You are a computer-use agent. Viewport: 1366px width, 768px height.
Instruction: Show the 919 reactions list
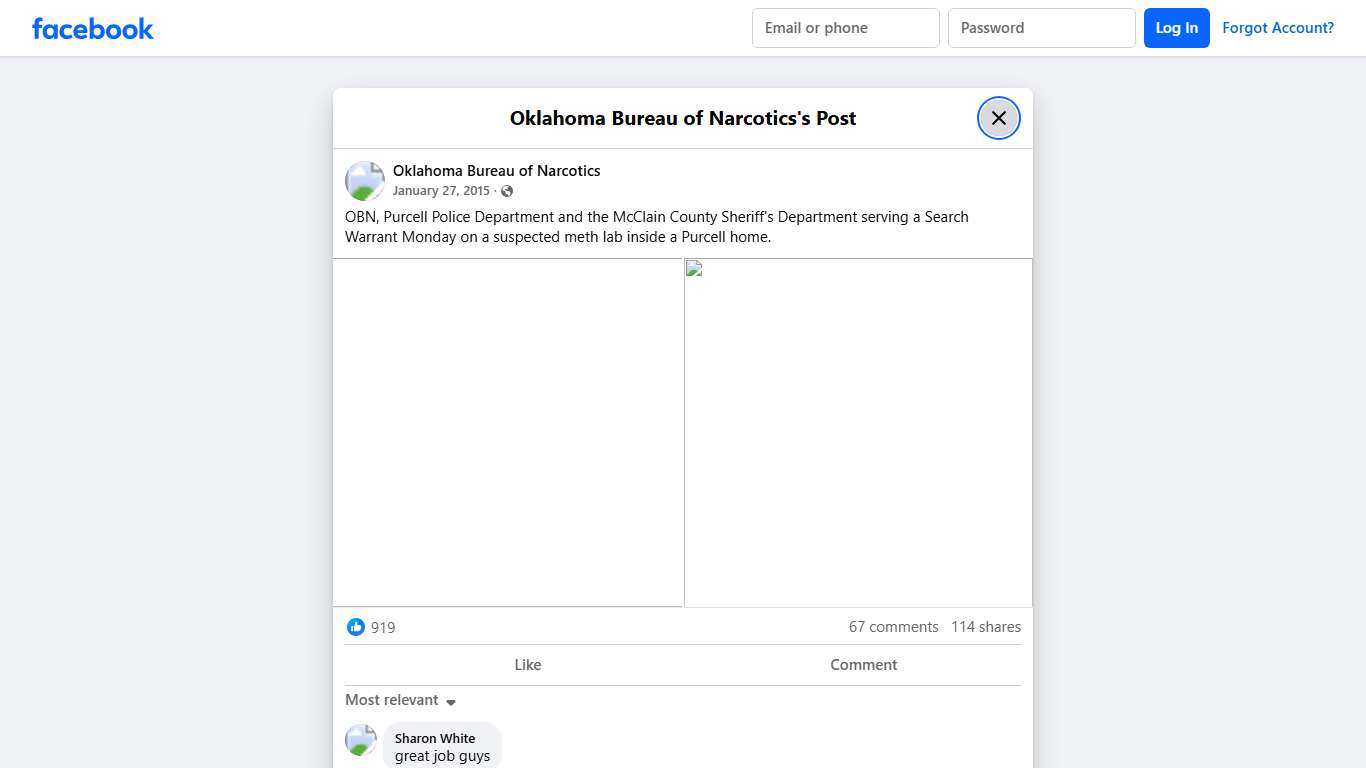pos(383,628)
